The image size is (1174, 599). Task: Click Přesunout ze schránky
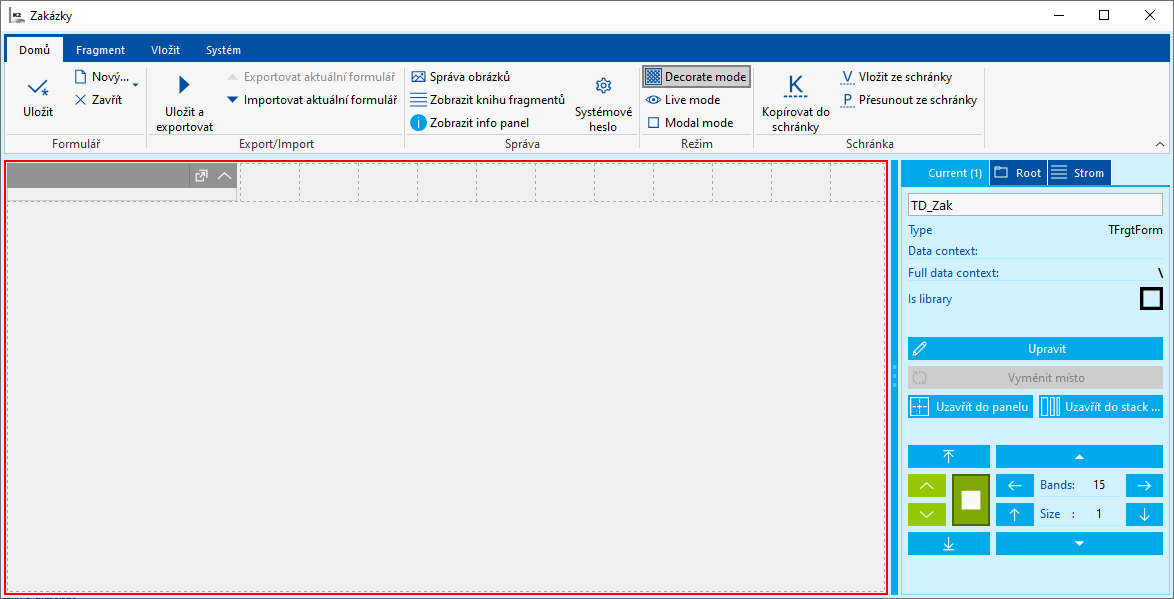click(x=910, y=100)
